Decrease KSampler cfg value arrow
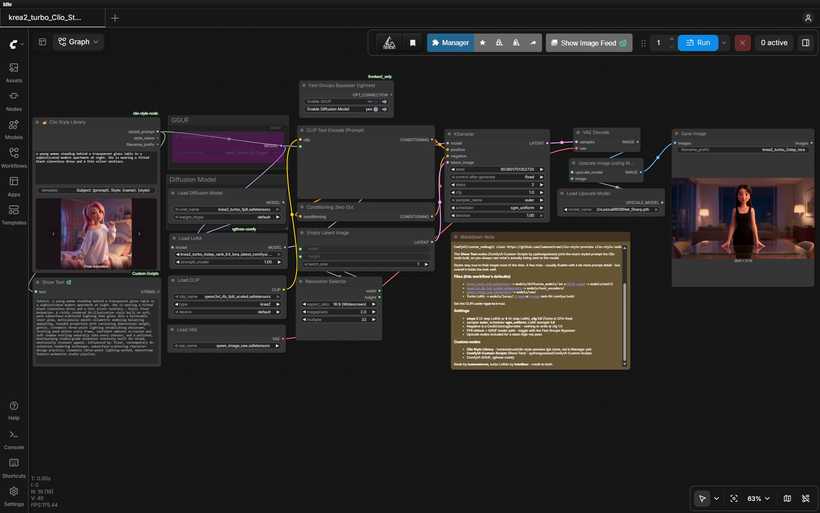820x513 pixels. [453, 192]
